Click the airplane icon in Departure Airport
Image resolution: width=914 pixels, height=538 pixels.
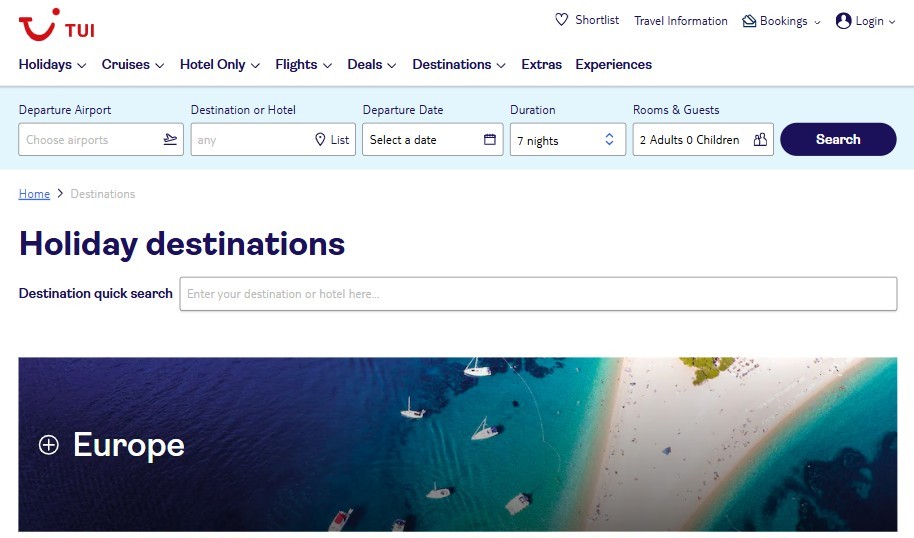[170, 139]
